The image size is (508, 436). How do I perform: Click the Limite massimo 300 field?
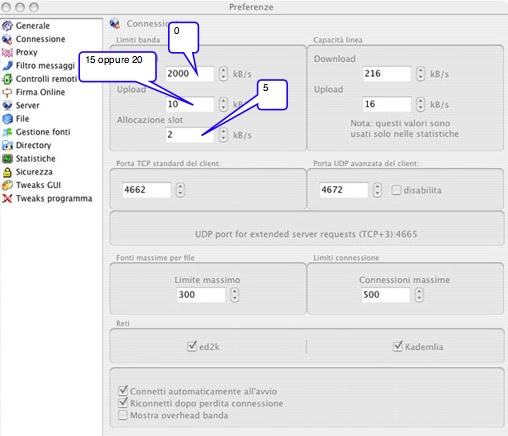201,295
